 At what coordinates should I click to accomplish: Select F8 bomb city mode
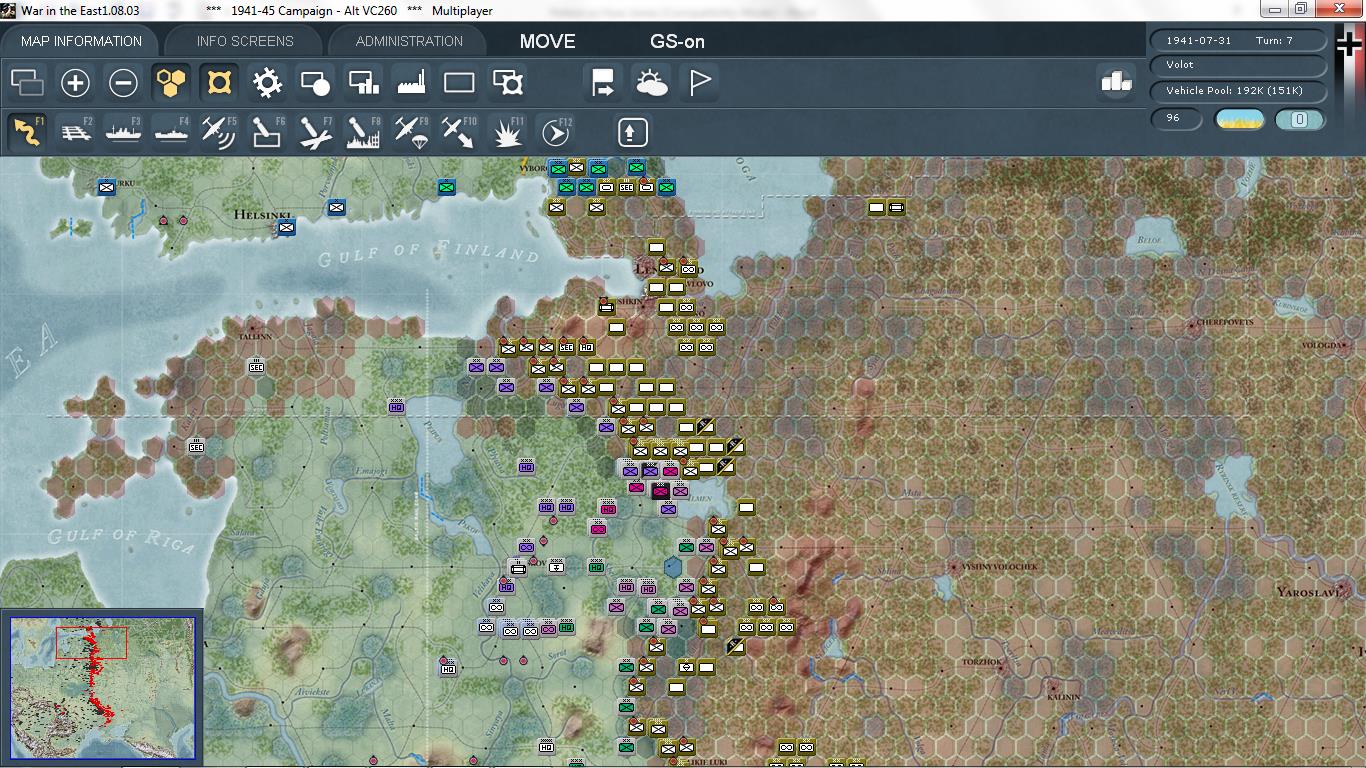coord(363,132)
